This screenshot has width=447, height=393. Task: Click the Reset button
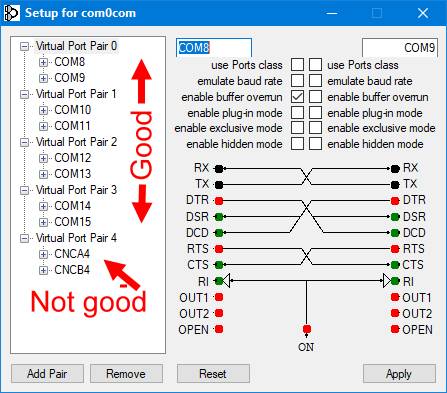[213, 374]
